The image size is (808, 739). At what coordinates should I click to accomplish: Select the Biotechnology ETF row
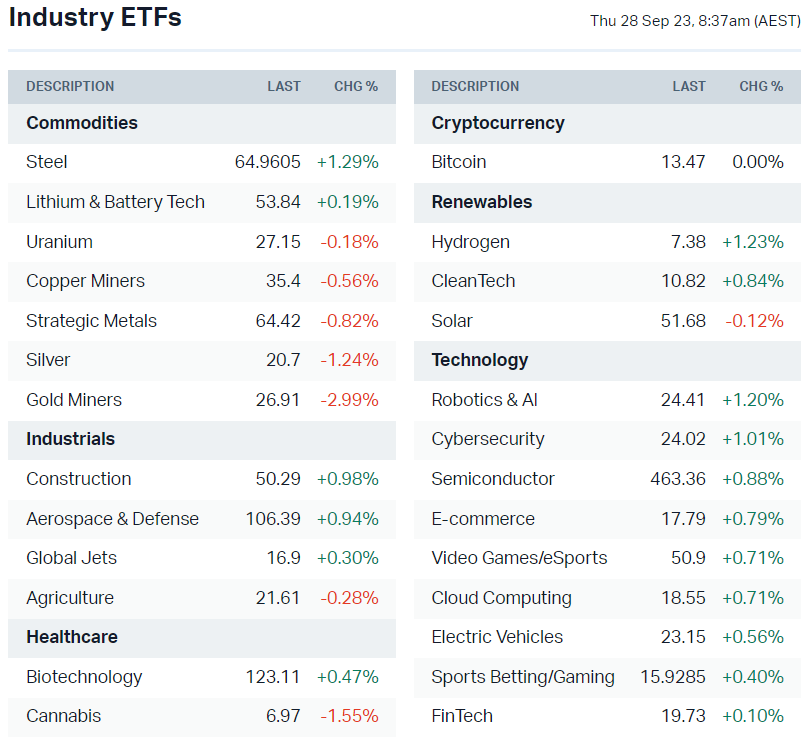tap(84, 677)
